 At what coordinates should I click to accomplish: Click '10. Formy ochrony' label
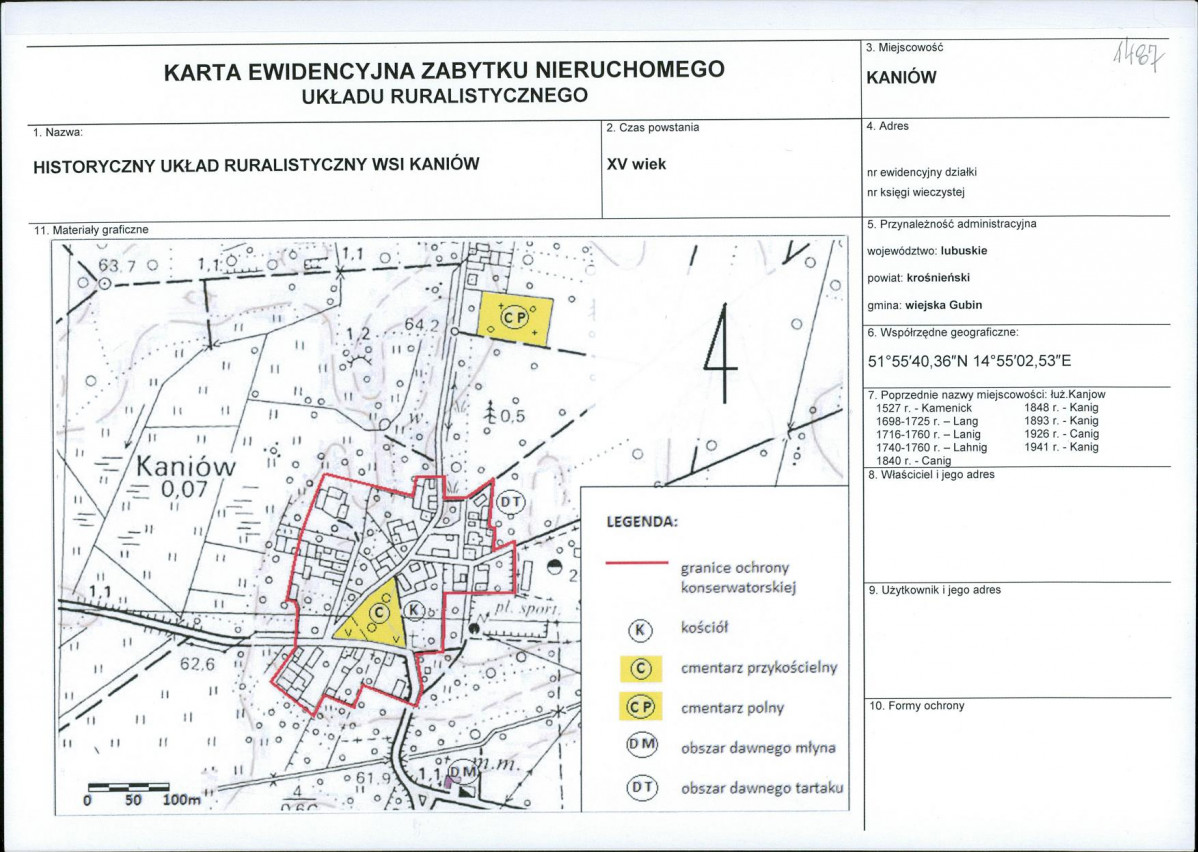[916, 706]
